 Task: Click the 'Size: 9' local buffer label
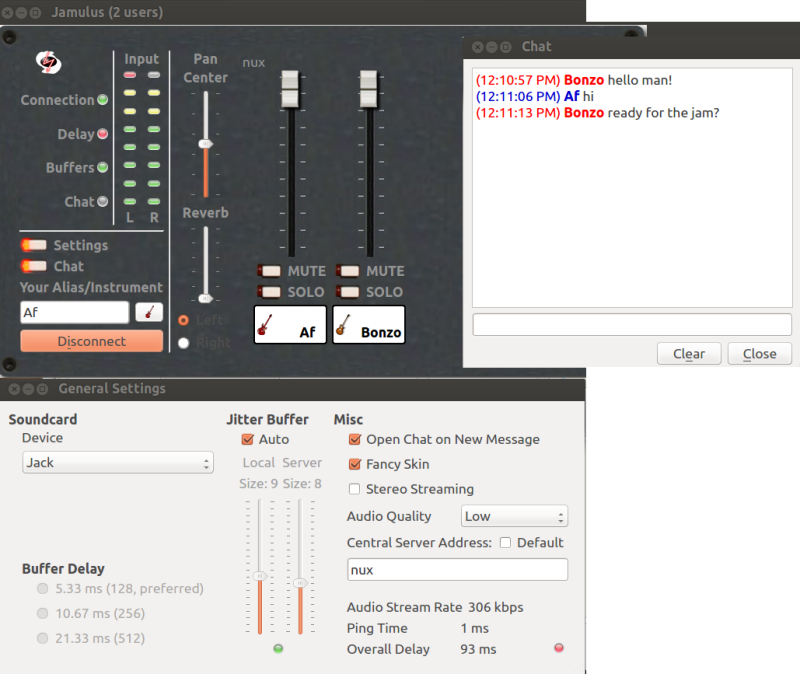259,484
